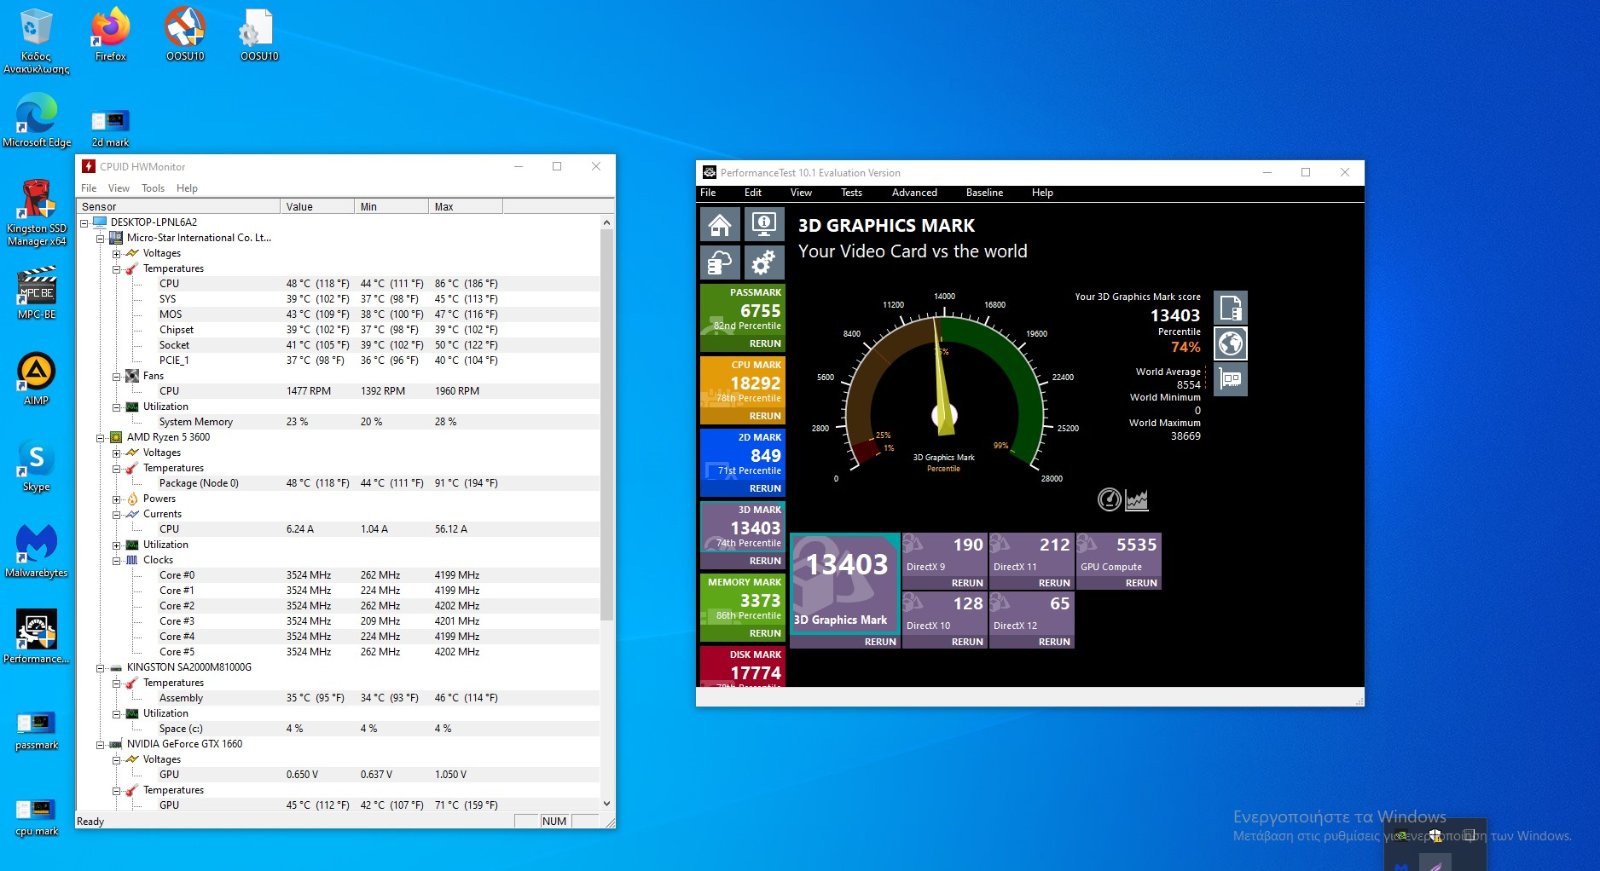Open the upload/manage baselines icon
This screenshot has height=871, width=1600.
point(720,263)
